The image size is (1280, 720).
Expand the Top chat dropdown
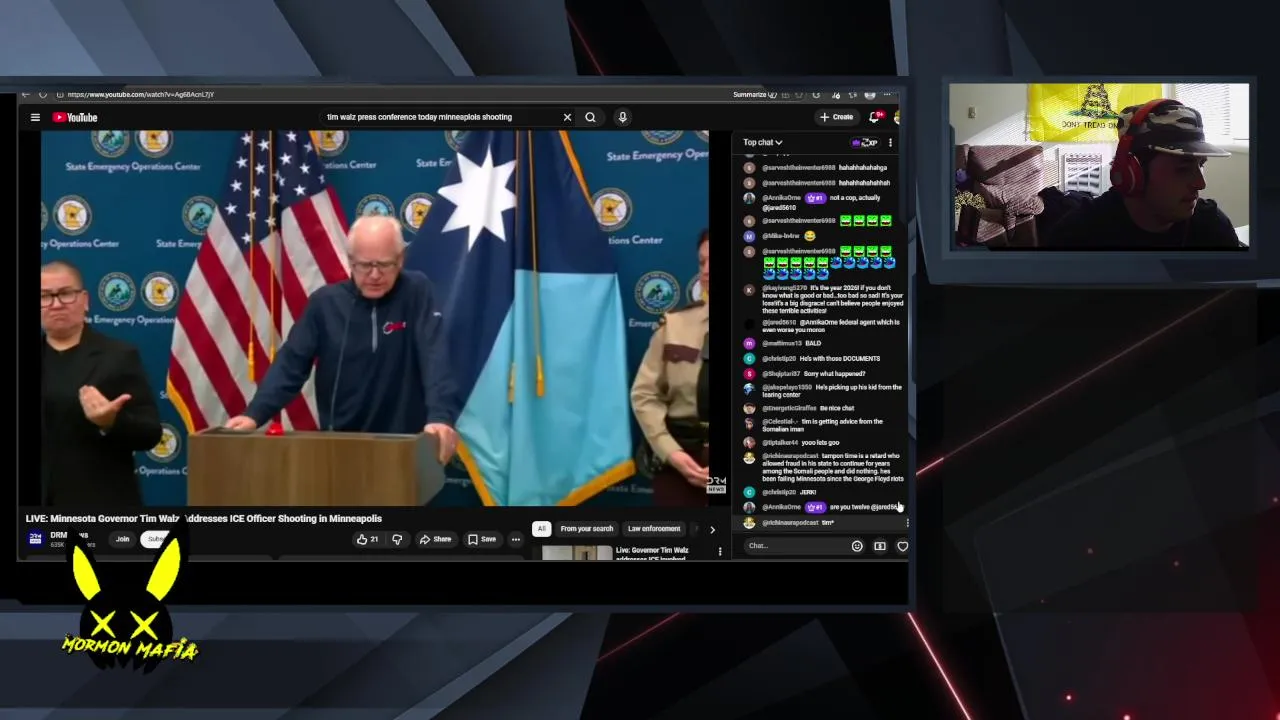[762, 142]
